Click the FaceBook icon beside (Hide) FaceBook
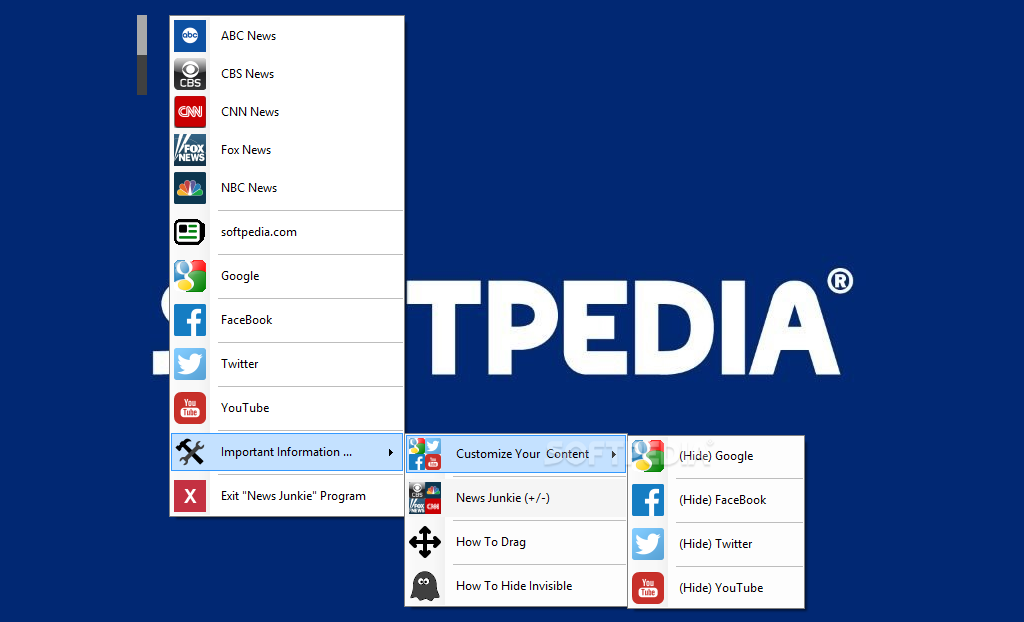Viewport: 1024px width, 622px height. click(x=648, y=500)
